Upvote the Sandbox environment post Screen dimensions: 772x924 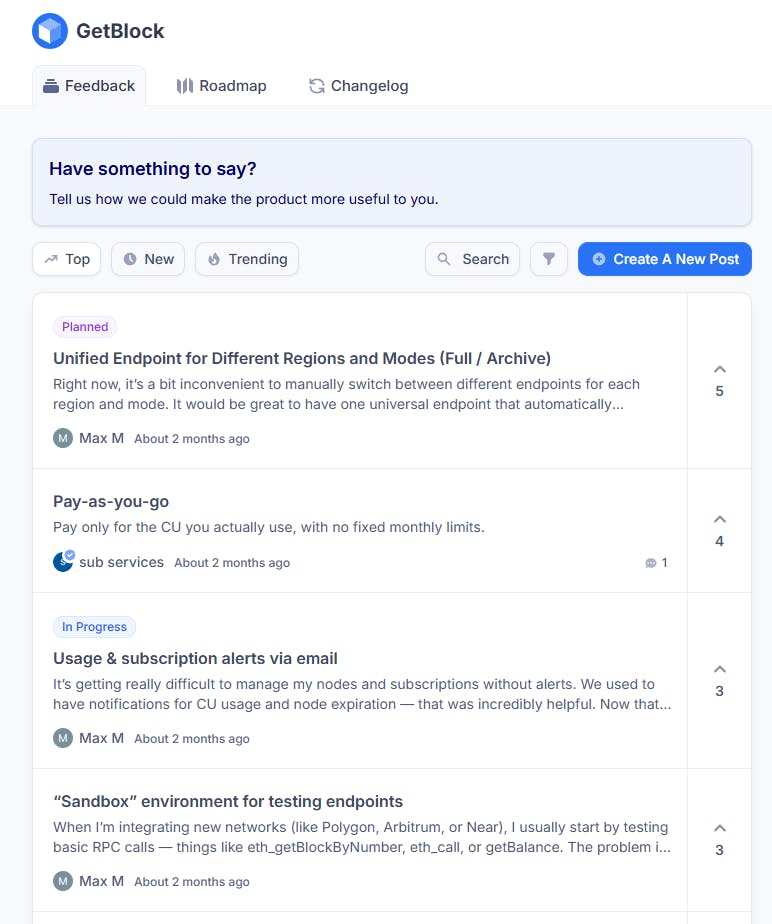click(x=719, y=828)
